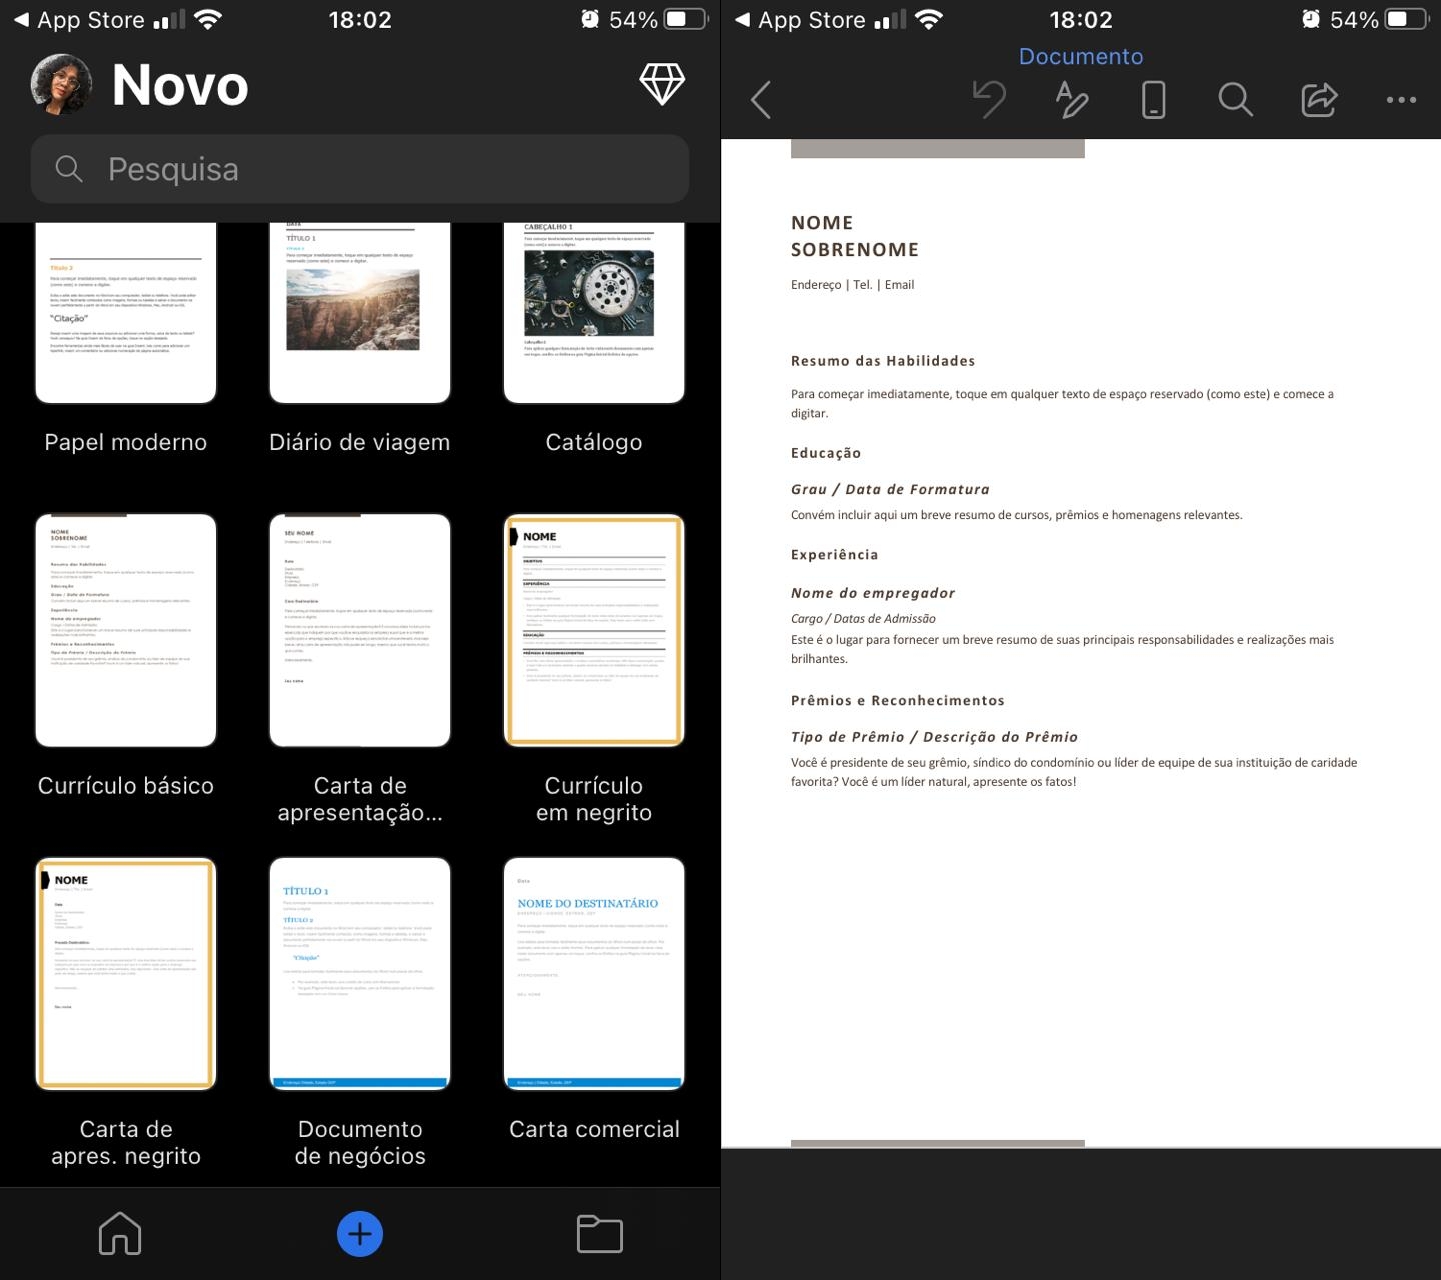Tap the Documento title label

point(1080,56)
